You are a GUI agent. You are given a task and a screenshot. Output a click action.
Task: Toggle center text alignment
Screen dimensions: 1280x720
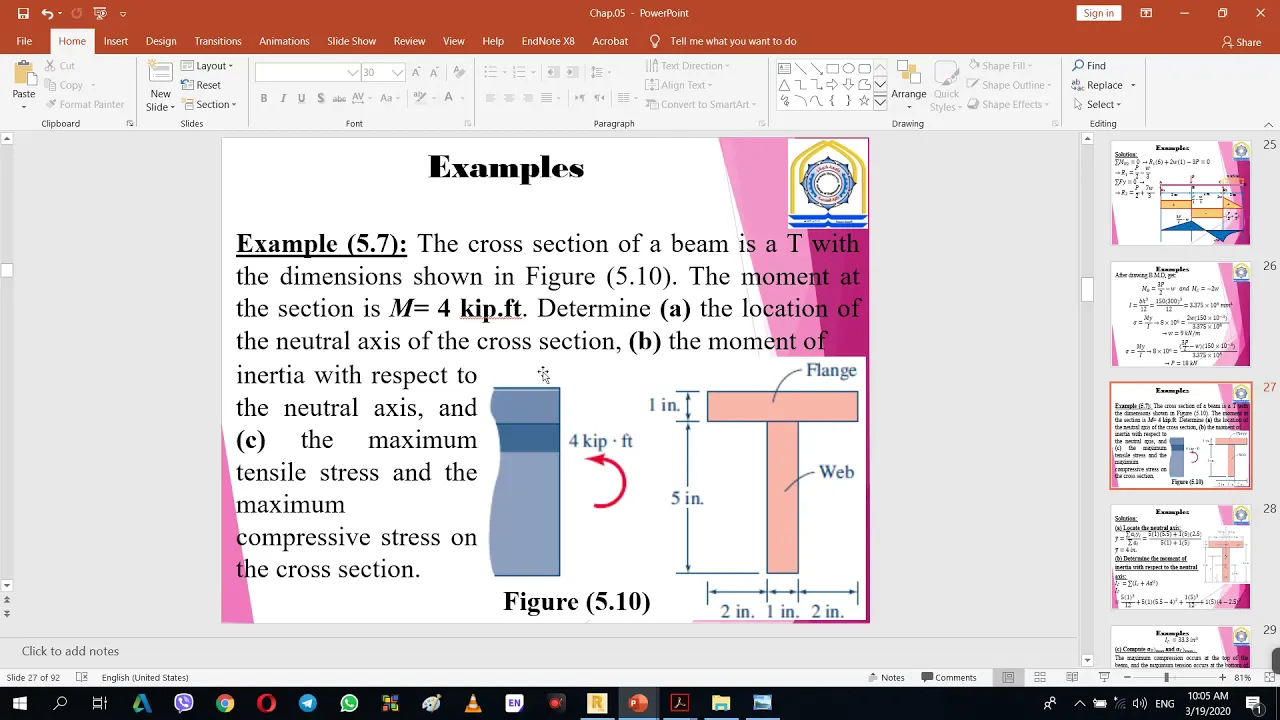click(x=509, y=98)
